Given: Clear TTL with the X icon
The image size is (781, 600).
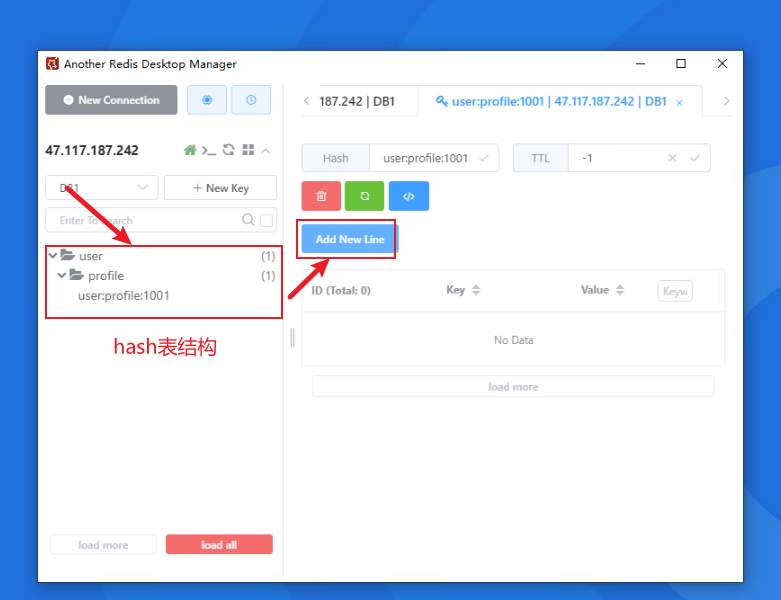Looking at the screenshot, I should click(672, 158).
